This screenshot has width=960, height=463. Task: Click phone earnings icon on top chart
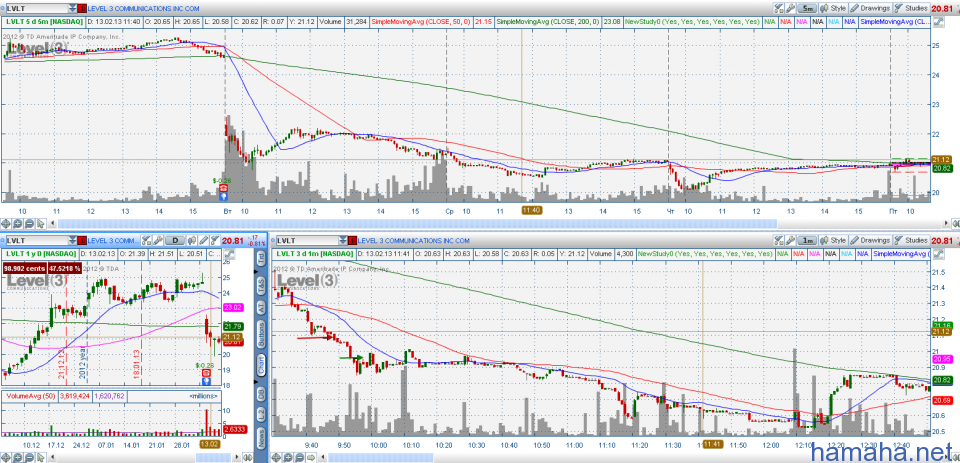[223, 189]
